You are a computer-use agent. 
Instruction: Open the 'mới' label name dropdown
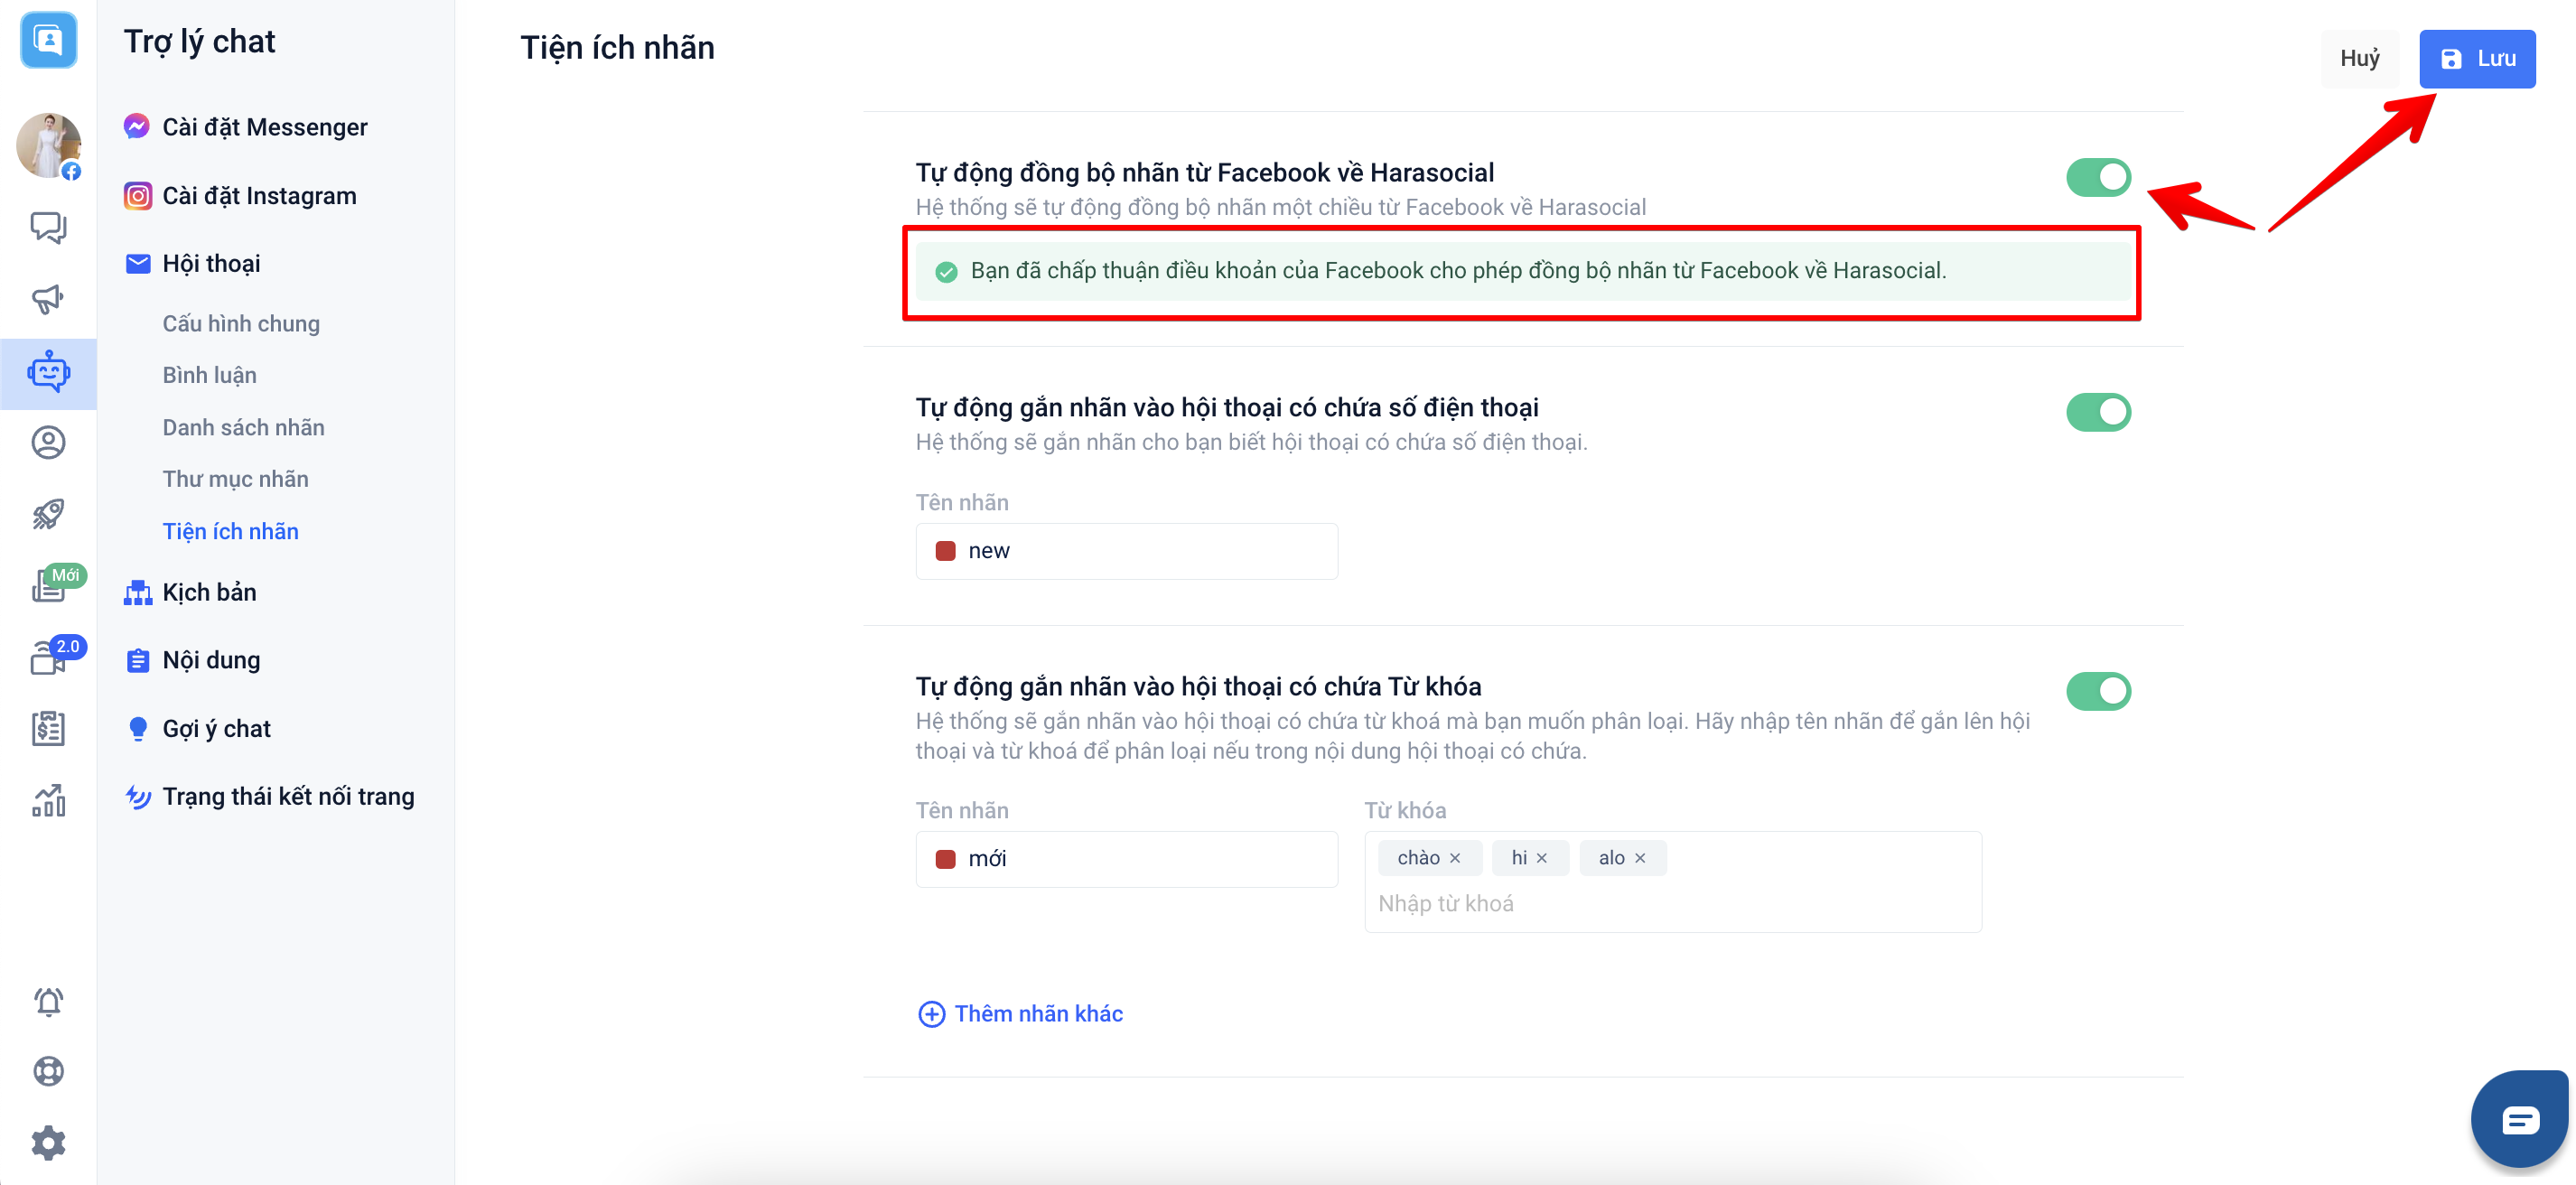click(1126, 859)
